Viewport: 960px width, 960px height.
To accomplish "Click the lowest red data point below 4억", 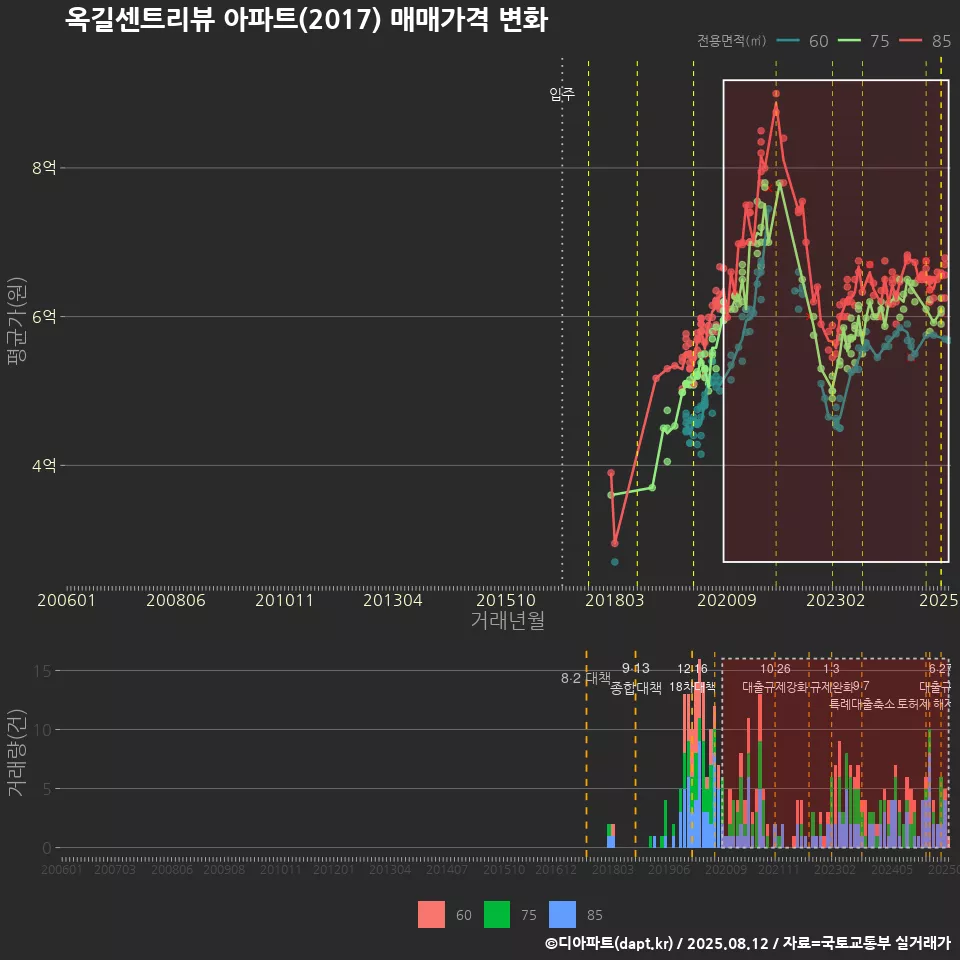I will 615,543.
